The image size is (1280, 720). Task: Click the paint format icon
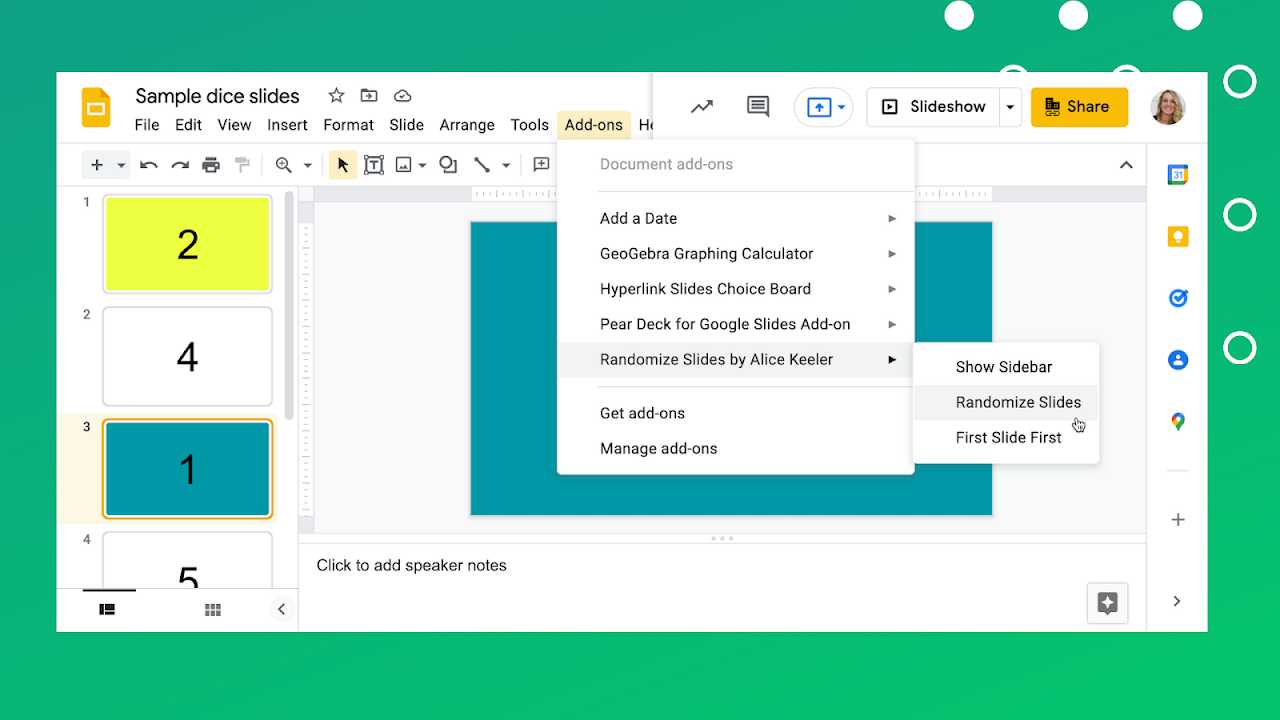coord(242,165)
